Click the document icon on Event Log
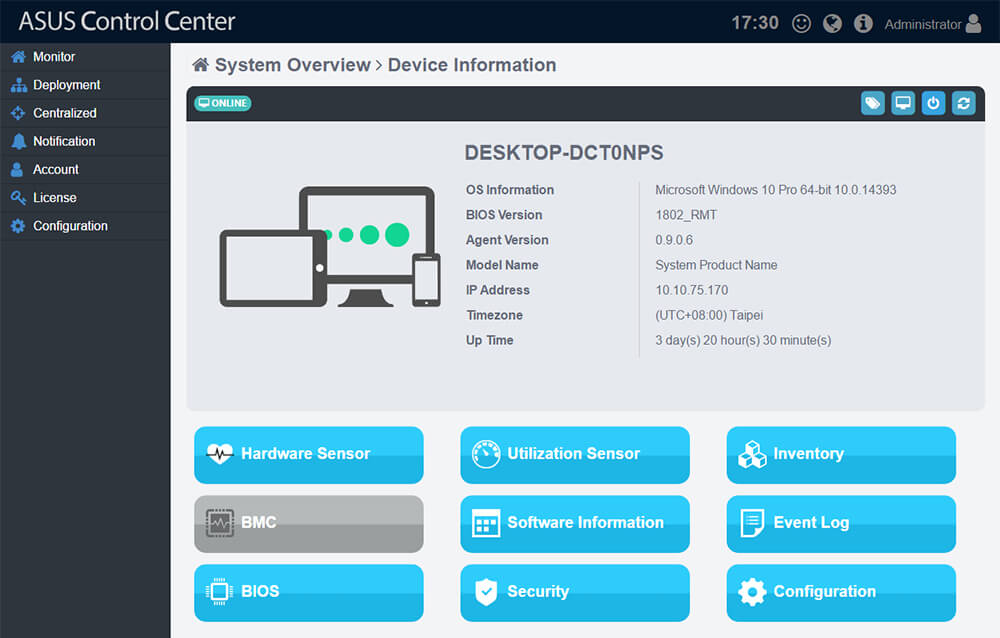The width and height of the screenshot is (1000, 638). click(752, 523)
